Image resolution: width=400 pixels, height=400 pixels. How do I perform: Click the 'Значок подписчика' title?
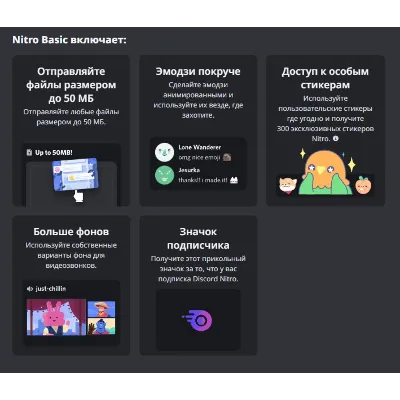click(198, 238)
